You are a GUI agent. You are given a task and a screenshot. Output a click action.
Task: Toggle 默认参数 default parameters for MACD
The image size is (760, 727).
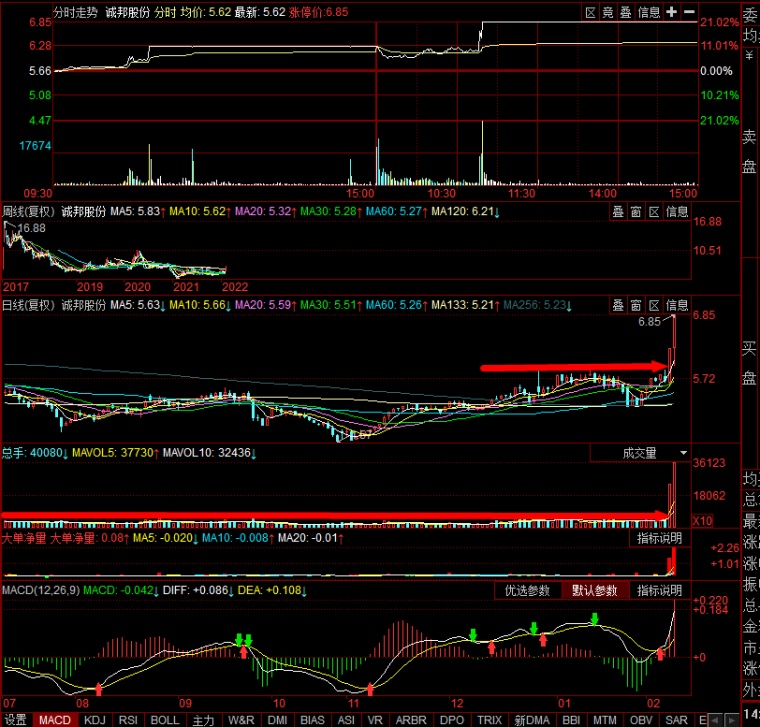tap(596, 590)
